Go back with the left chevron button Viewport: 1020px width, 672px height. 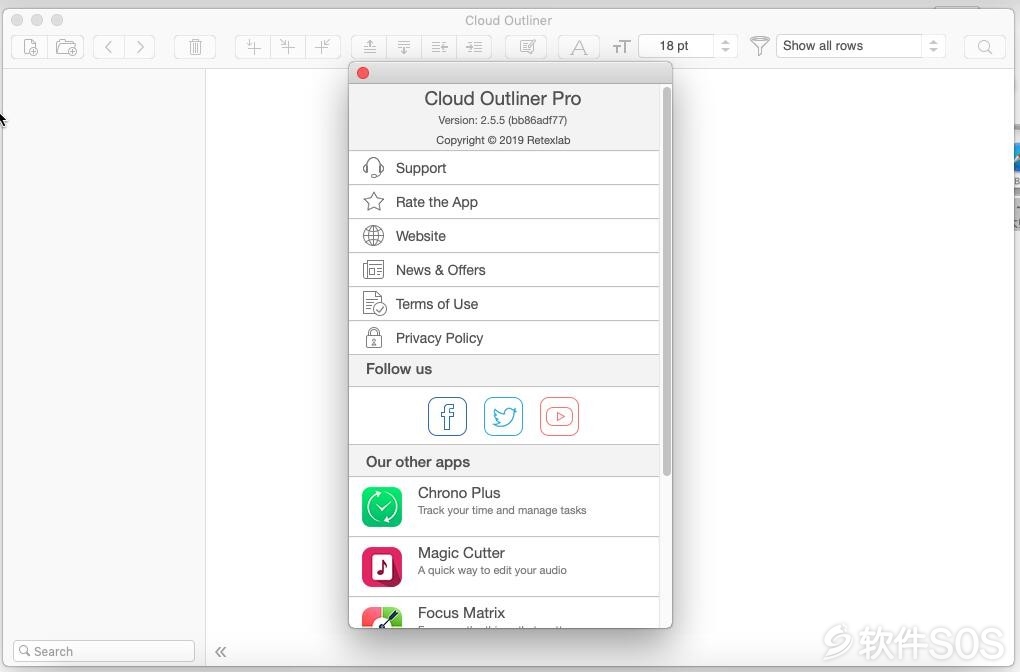pos(109,47)
